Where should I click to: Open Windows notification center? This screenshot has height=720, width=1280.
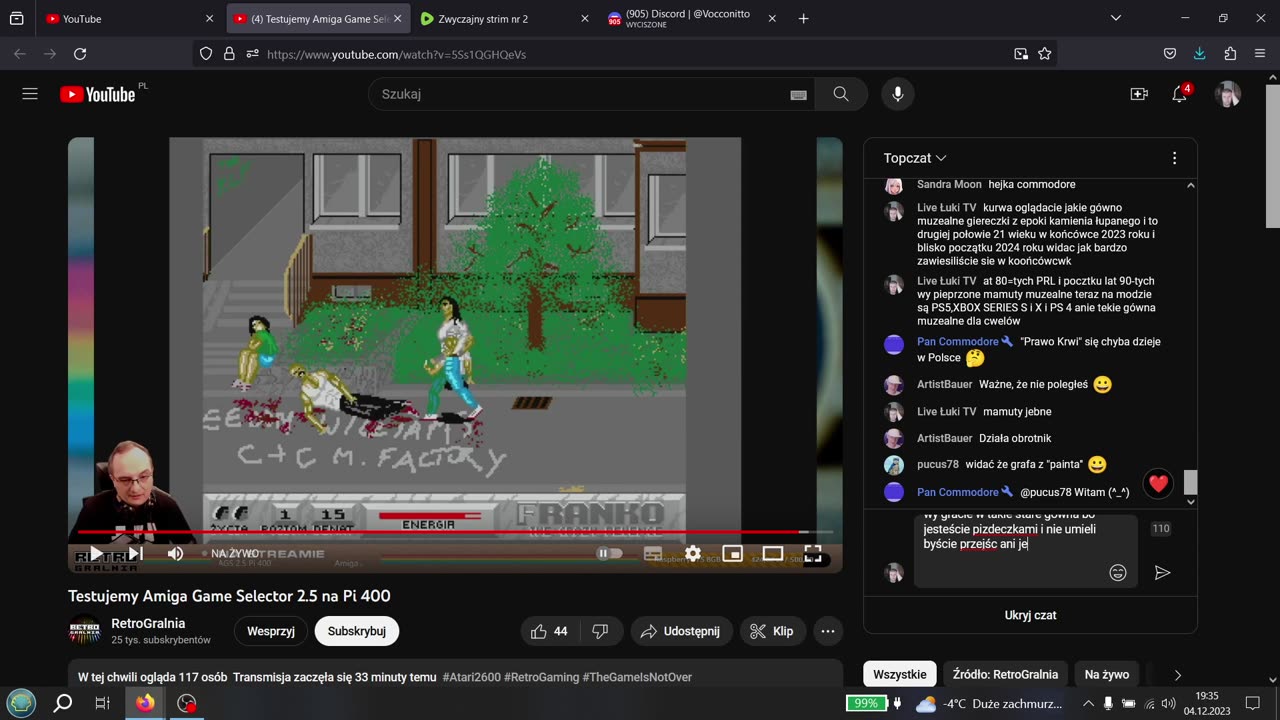[x=1253, y=703]
